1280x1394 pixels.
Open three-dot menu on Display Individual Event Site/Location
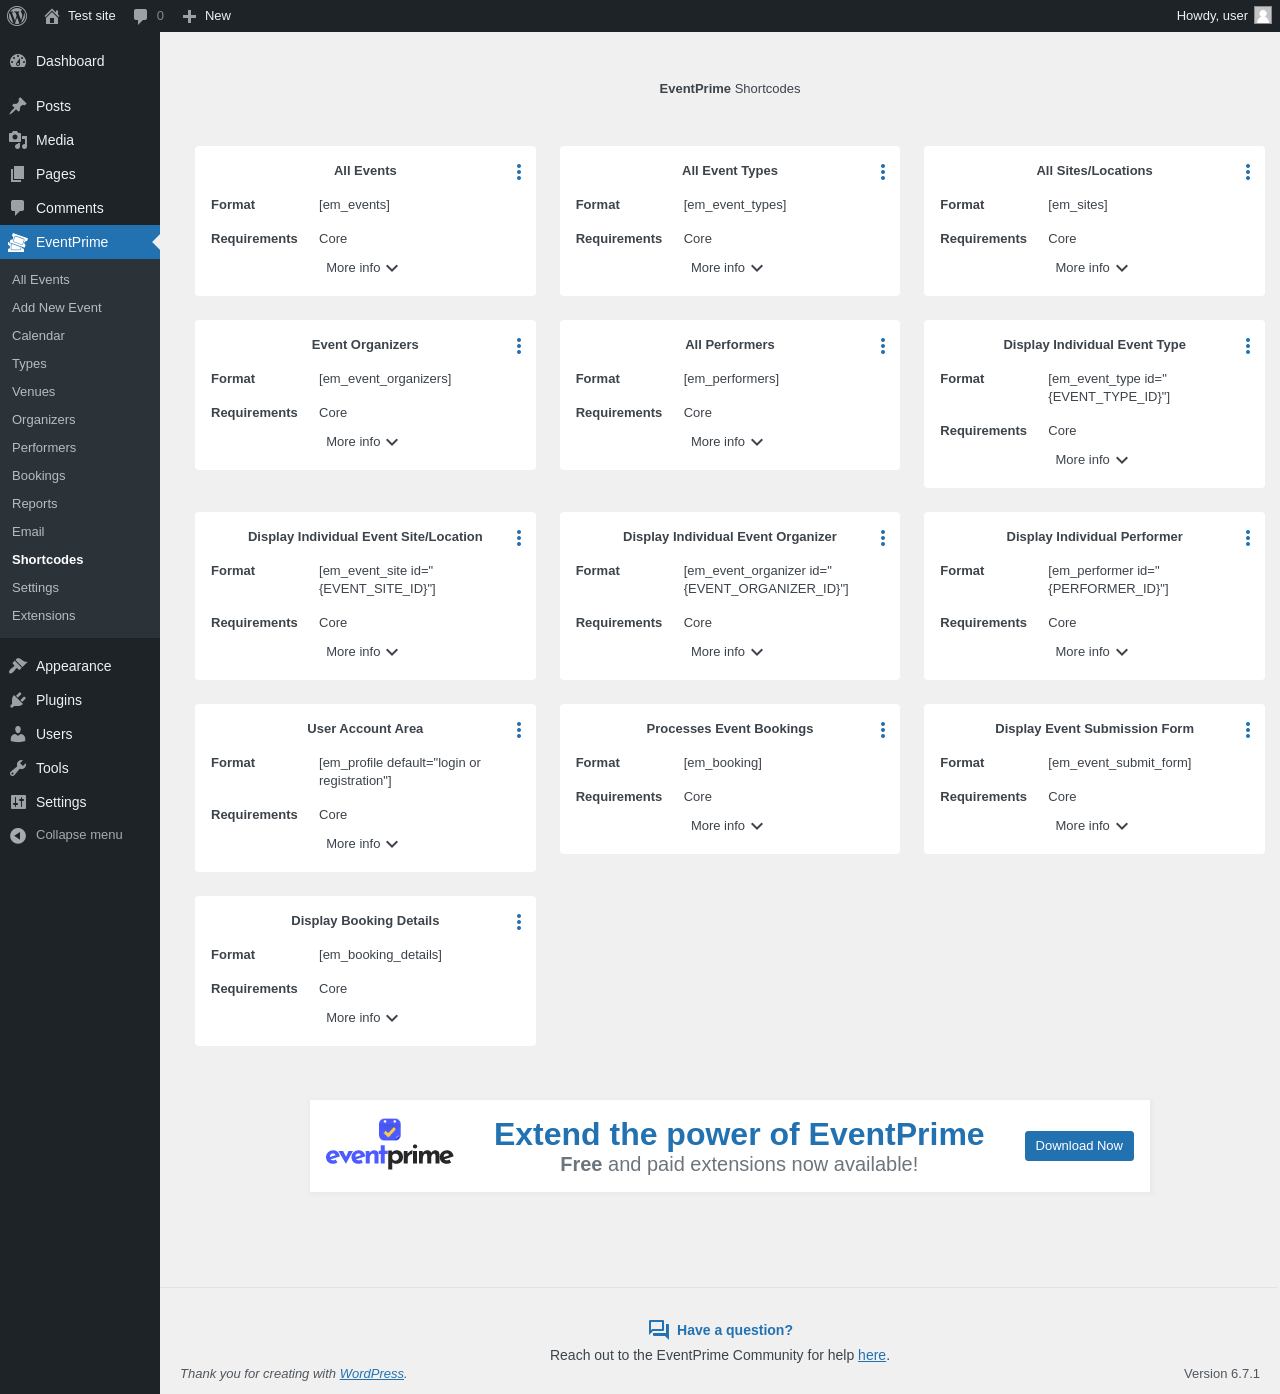pos(519,538)
